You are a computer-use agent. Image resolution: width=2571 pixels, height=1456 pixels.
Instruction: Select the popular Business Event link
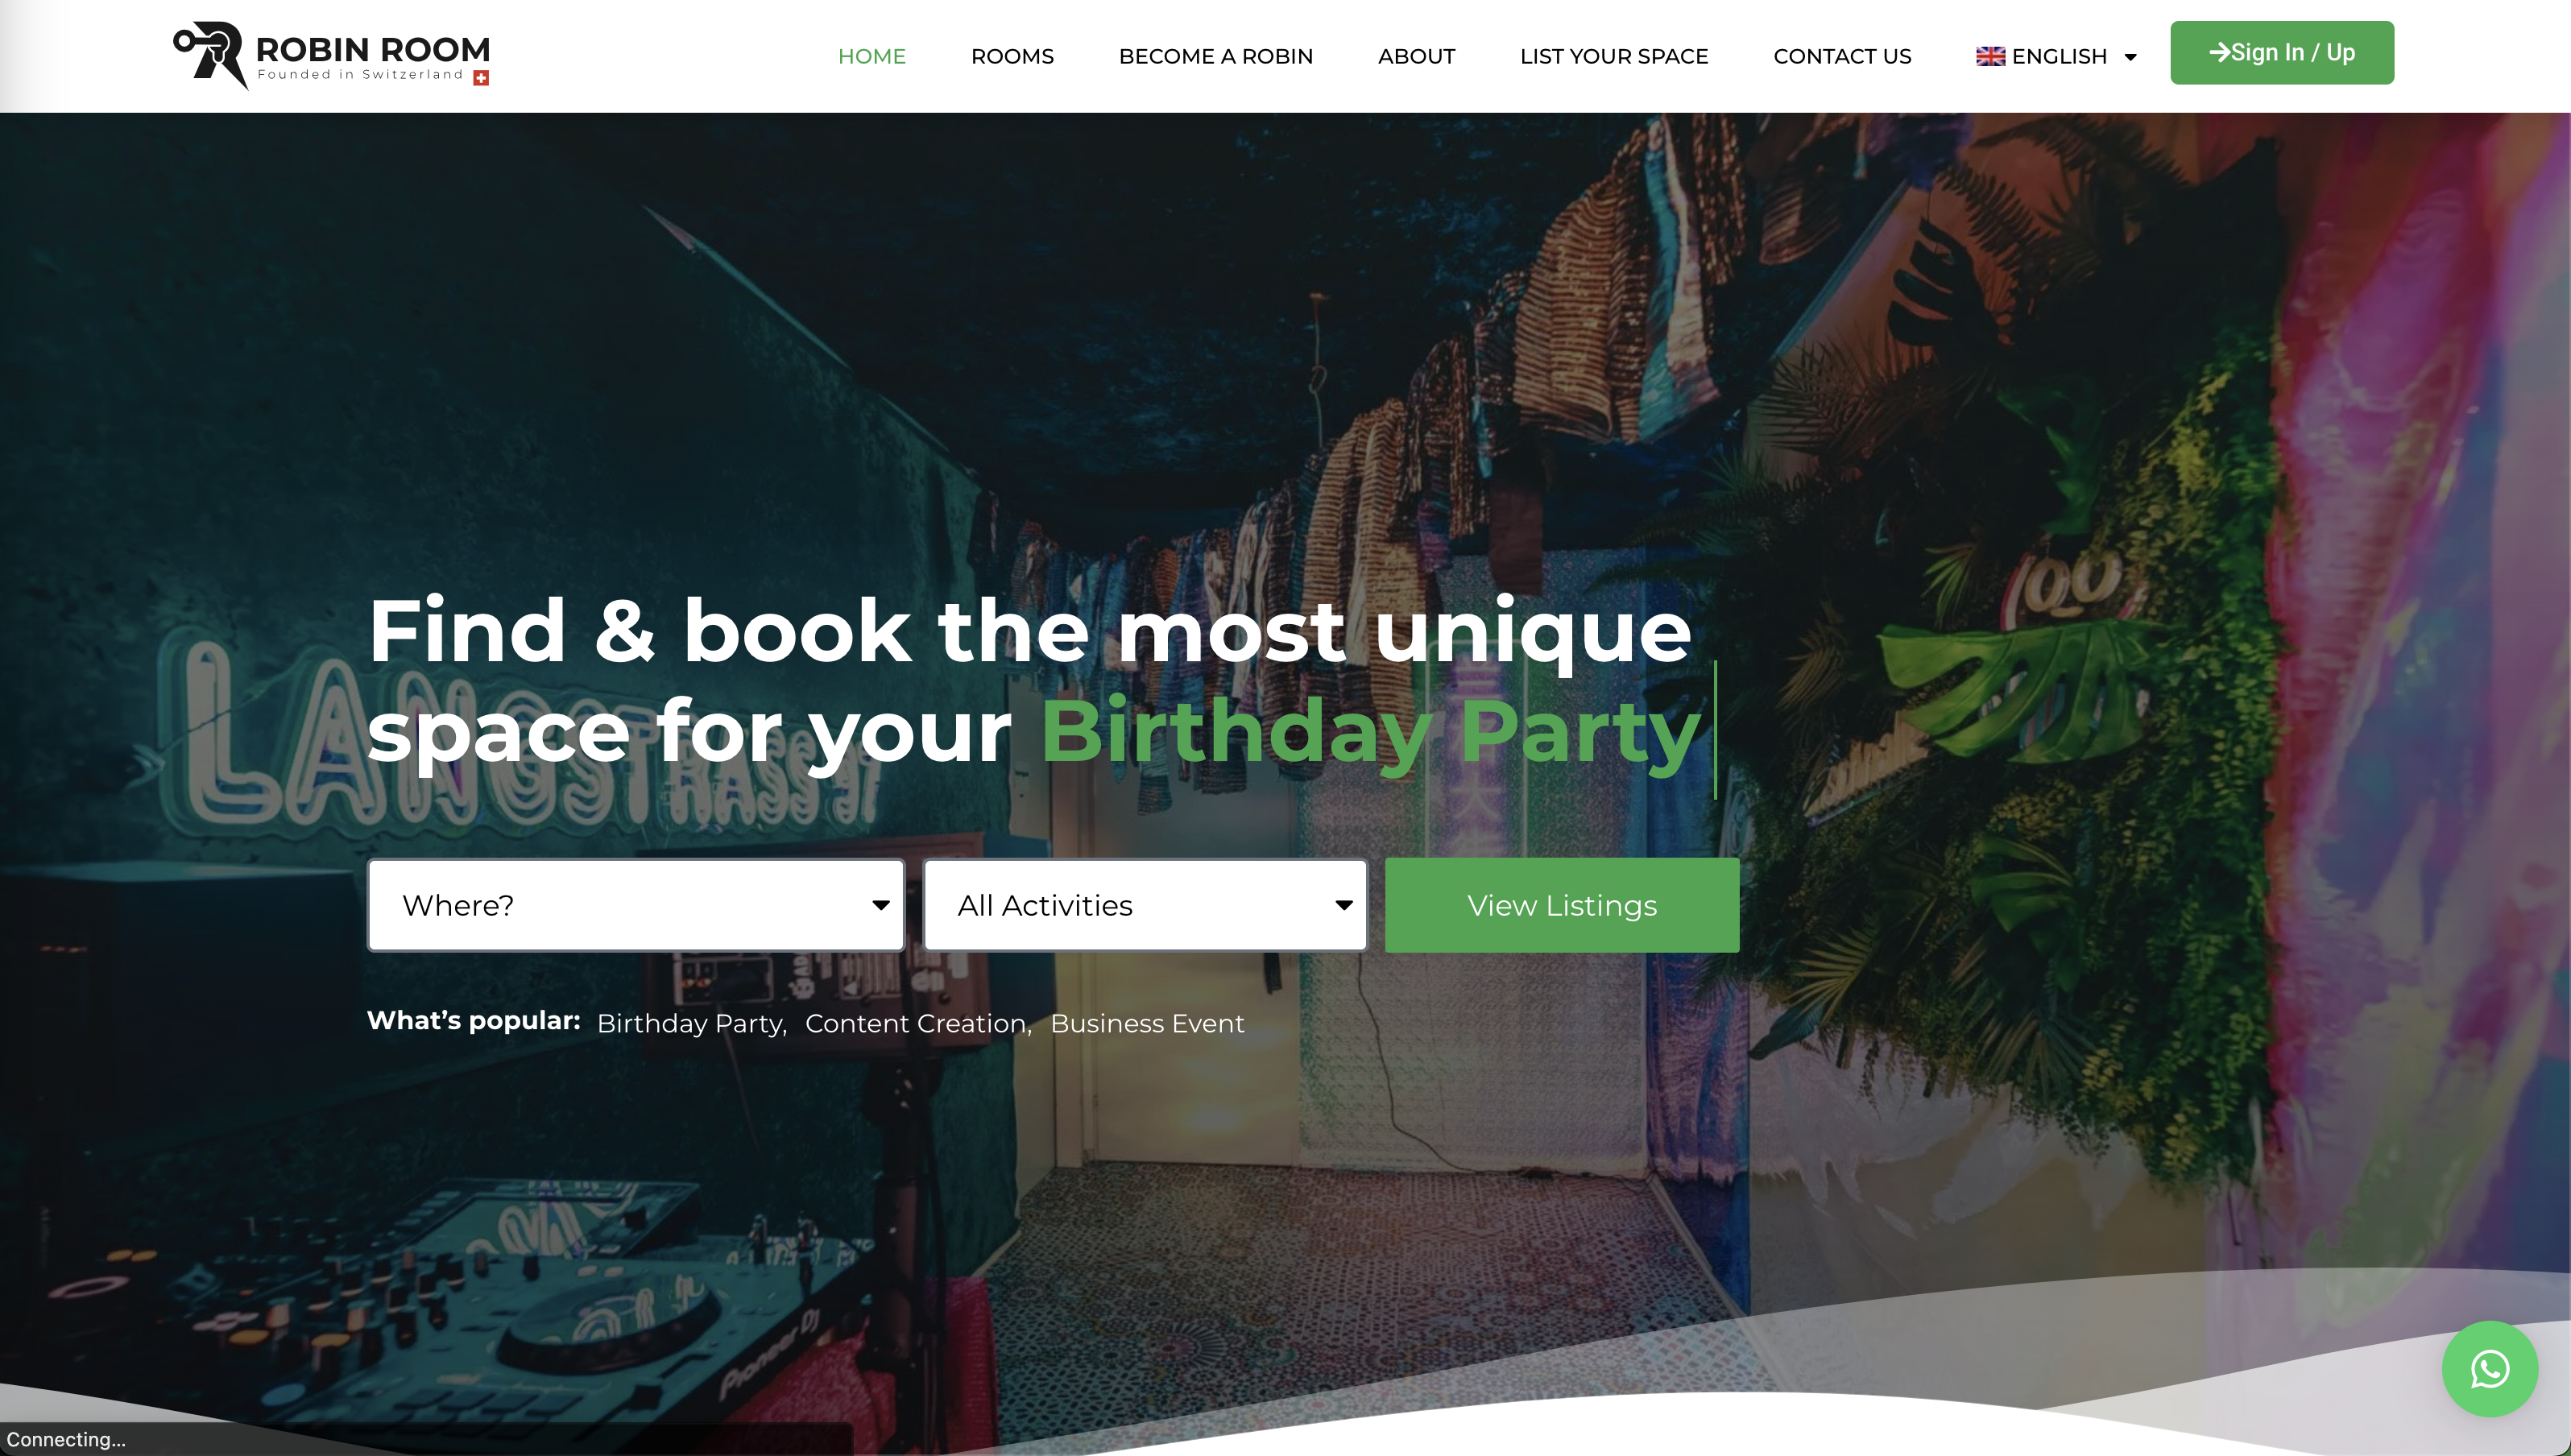point(1147,1024)
